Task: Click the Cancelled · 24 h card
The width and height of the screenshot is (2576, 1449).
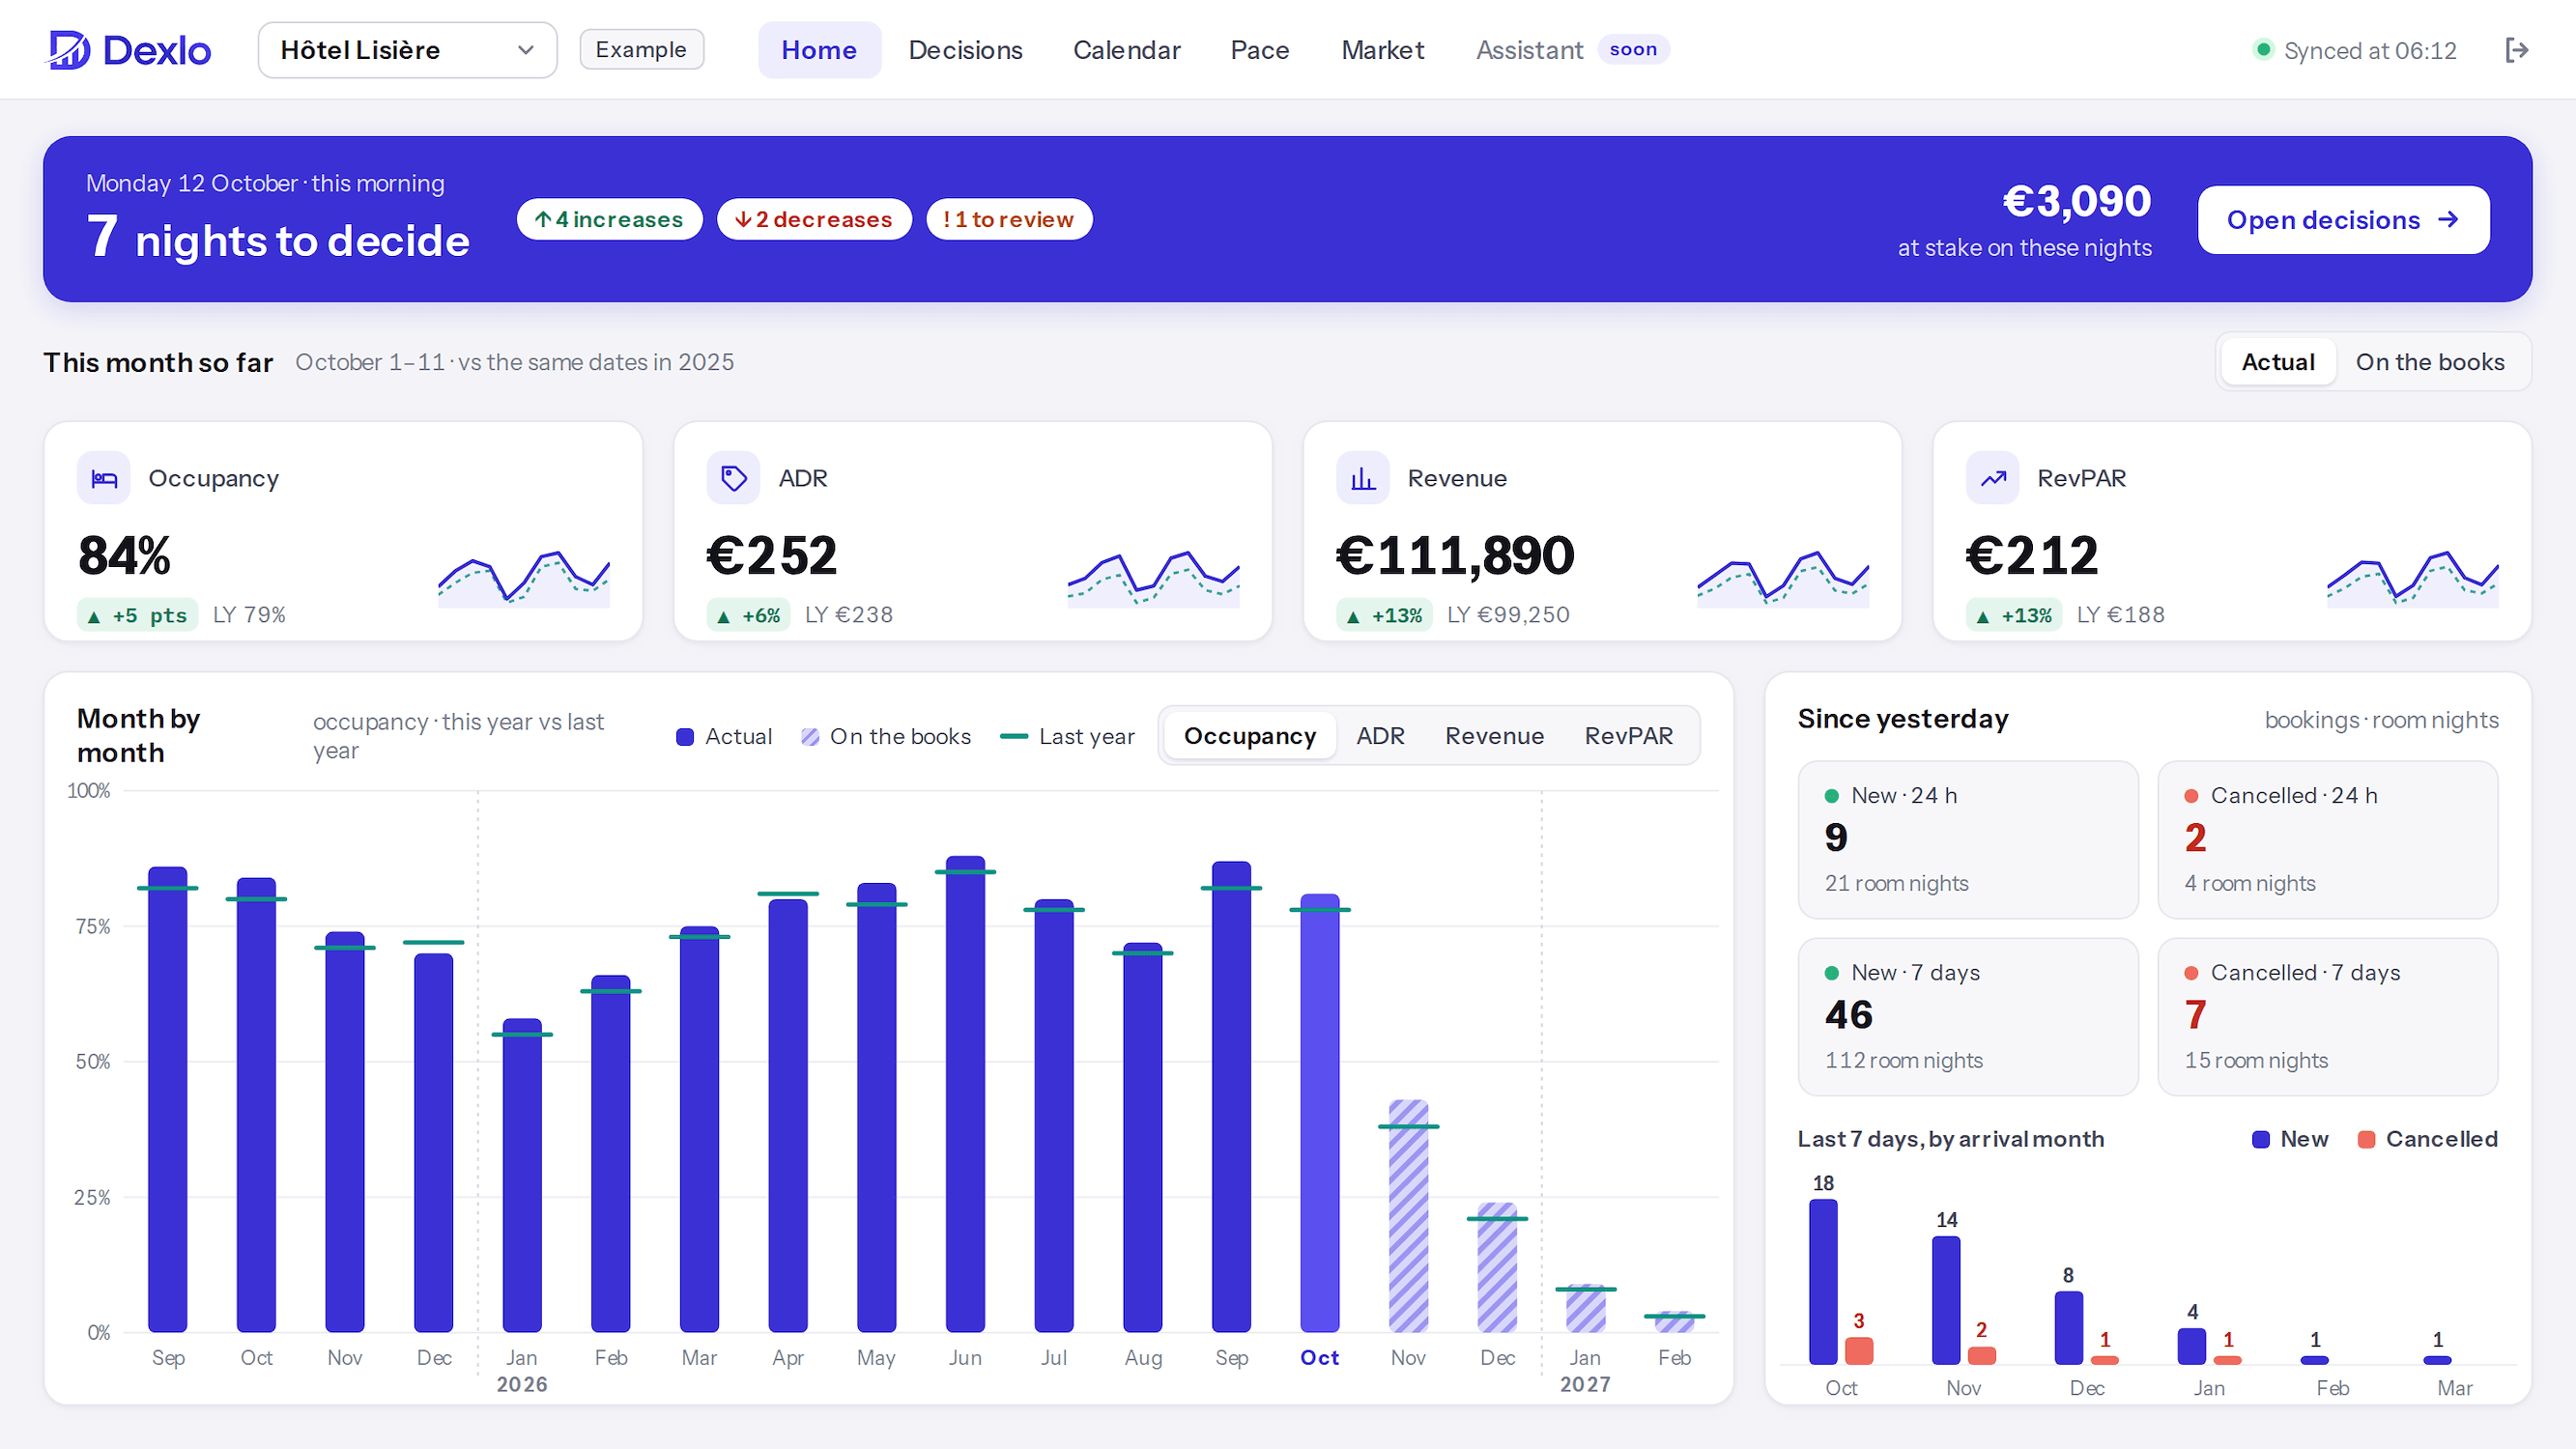Action: click(x=2328, y=840)
